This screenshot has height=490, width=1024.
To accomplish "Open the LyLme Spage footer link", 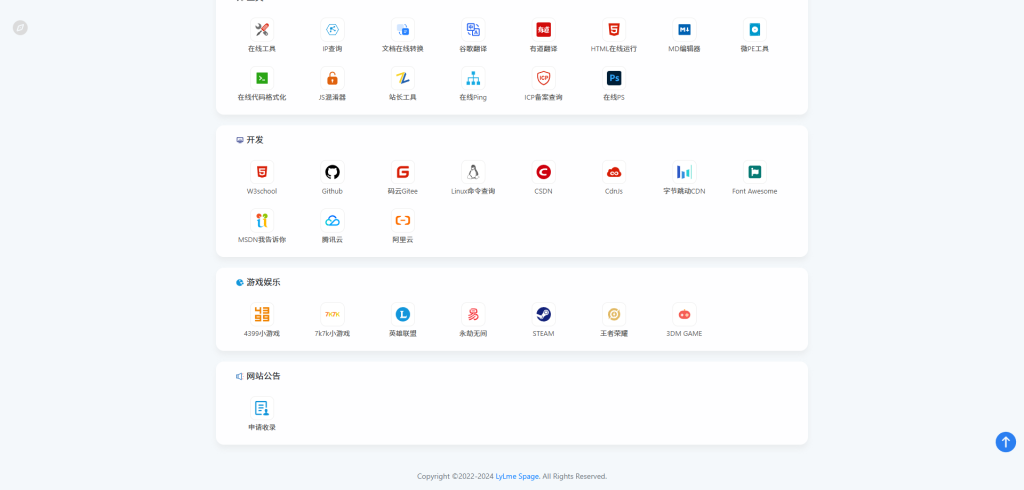I will [517, 476].
